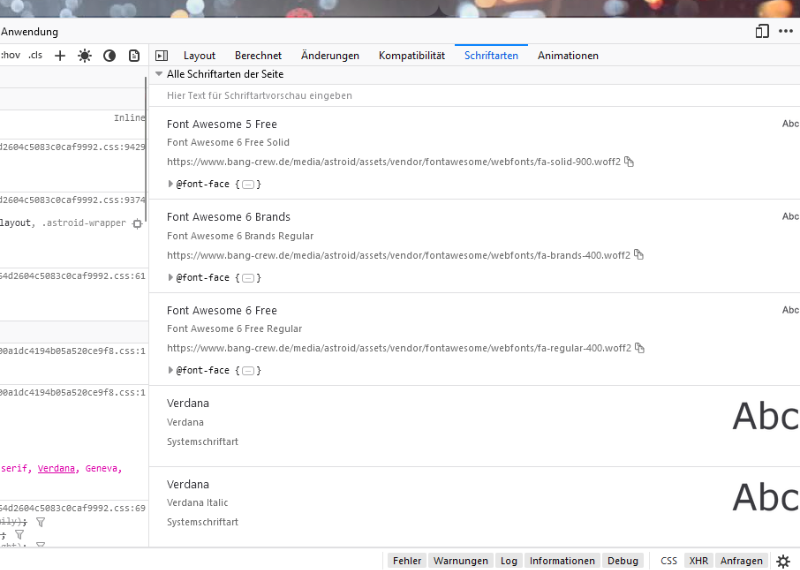Select the Schriftarten tab

click(491, 56)
